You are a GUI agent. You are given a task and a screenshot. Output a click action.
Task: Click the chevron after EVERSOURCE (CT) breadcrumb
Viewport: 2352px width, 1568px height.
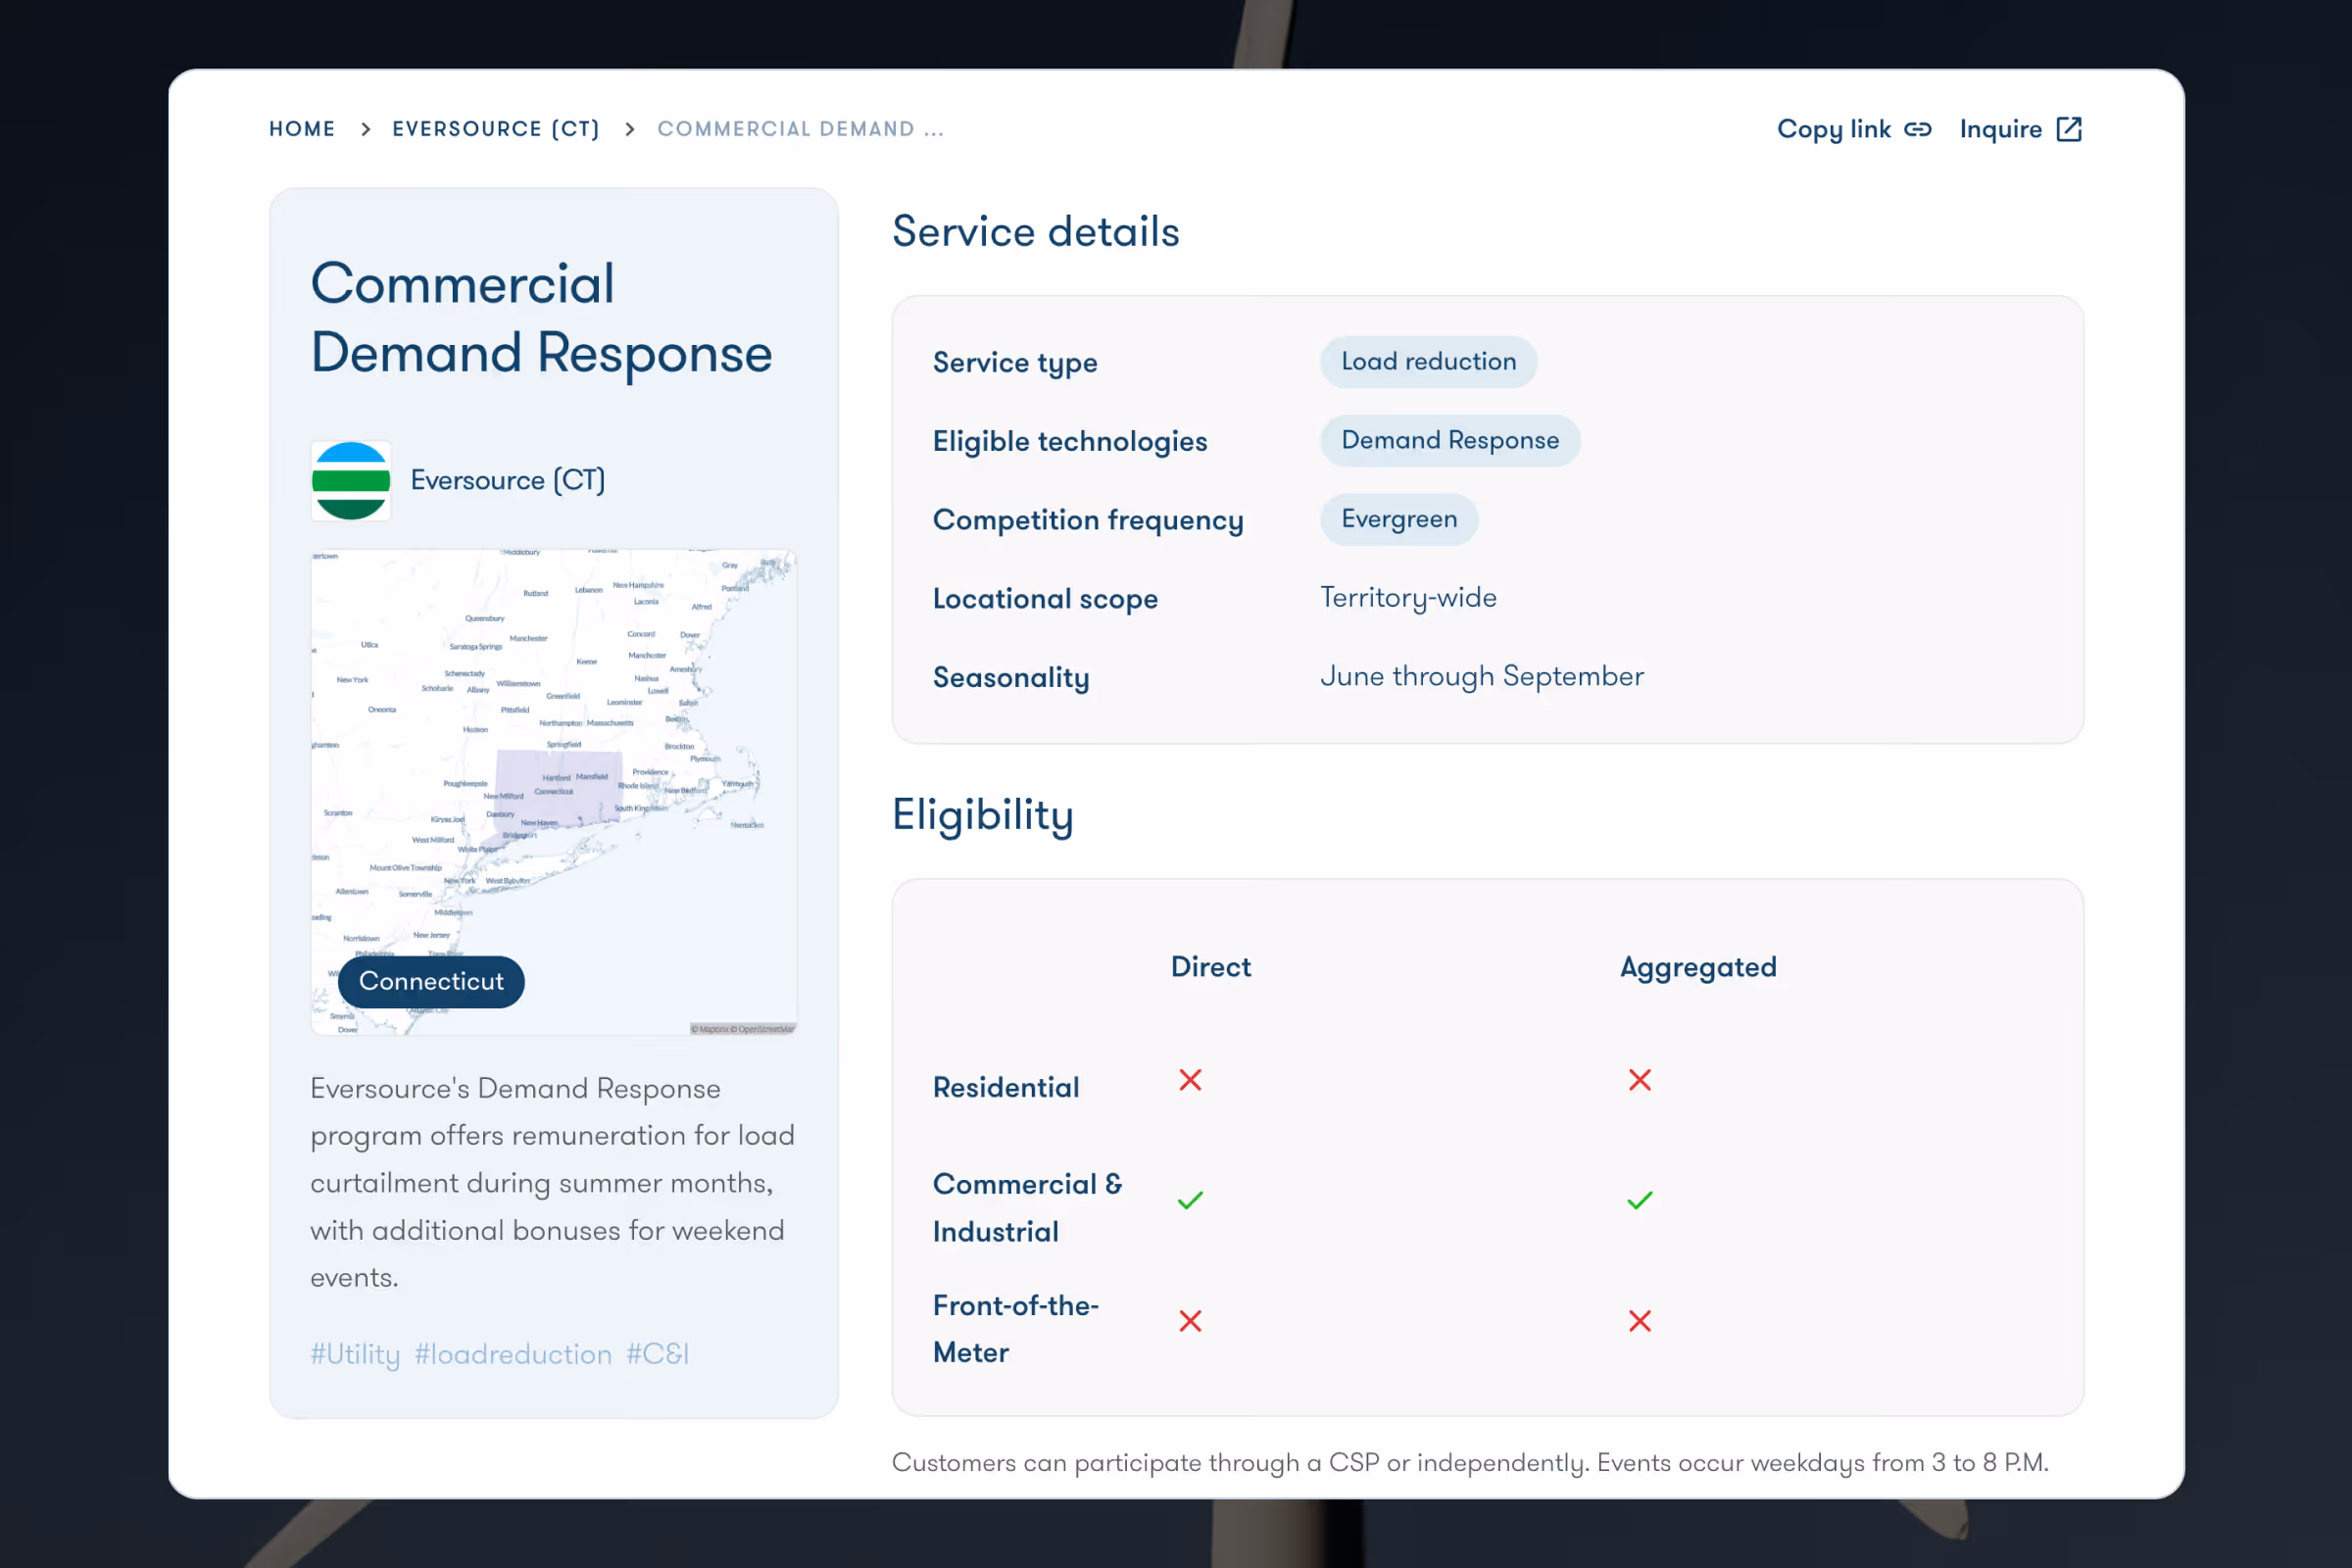629,129
